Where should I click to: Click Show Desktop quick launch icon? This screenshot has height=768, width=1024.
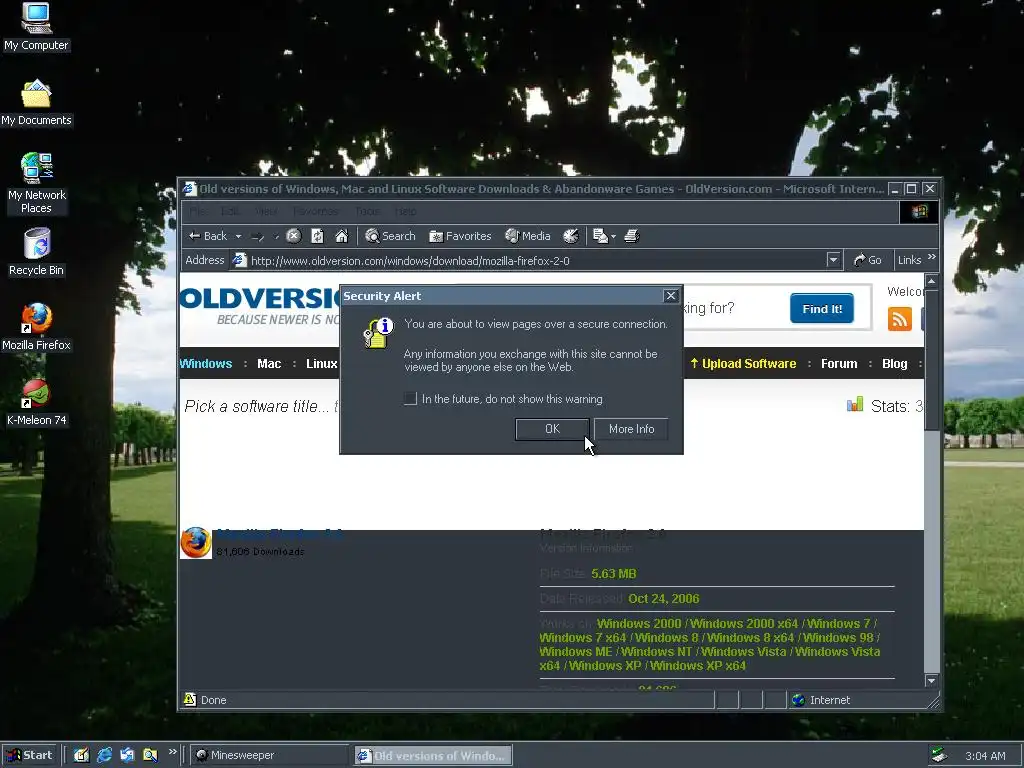point(81,755)
